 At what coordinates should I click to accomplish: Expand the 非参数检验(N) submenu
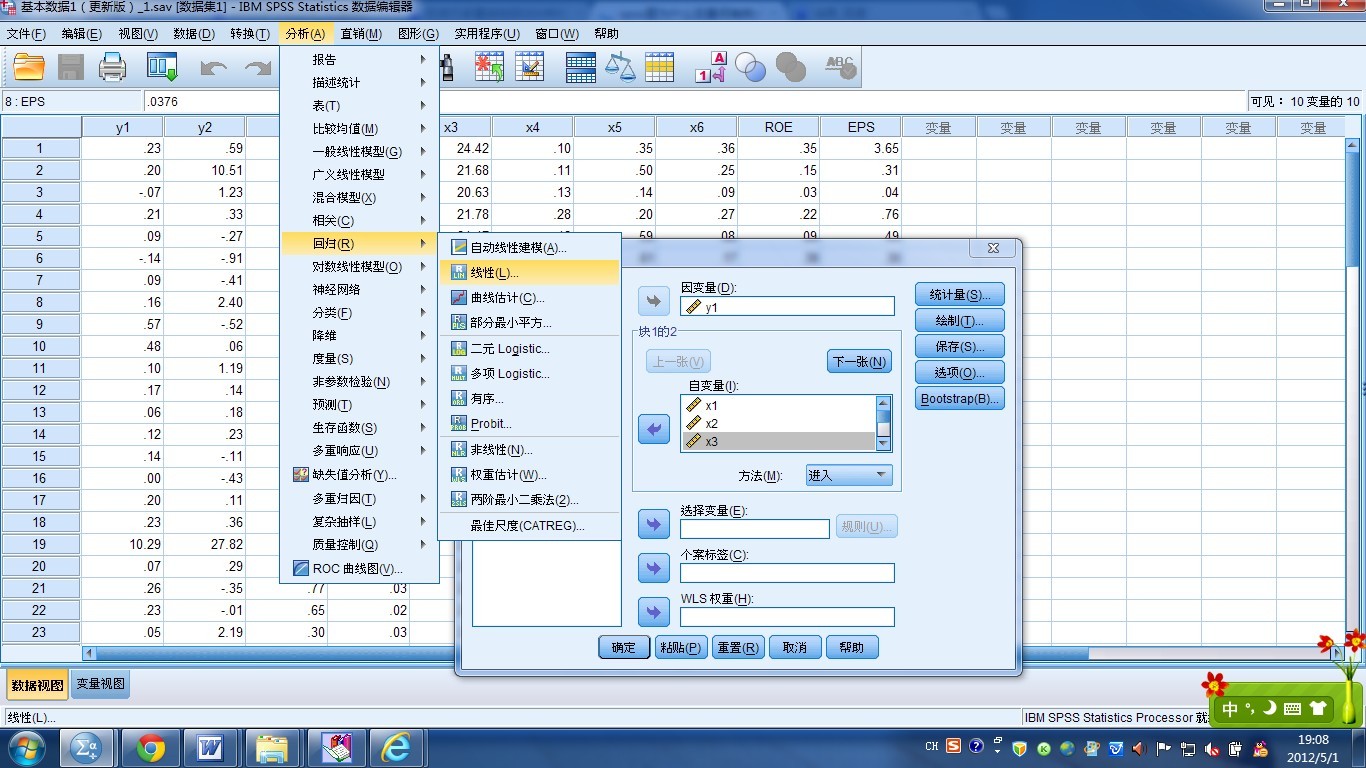coord(359,381)
